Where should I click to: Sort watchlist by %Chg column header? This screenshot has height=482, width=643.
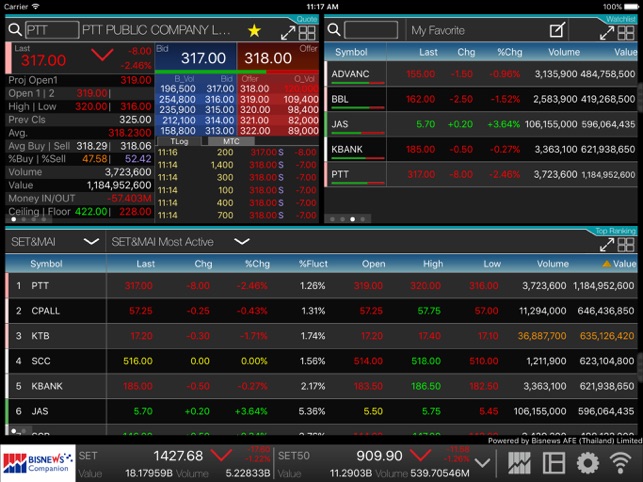click(x=509, y=52)
